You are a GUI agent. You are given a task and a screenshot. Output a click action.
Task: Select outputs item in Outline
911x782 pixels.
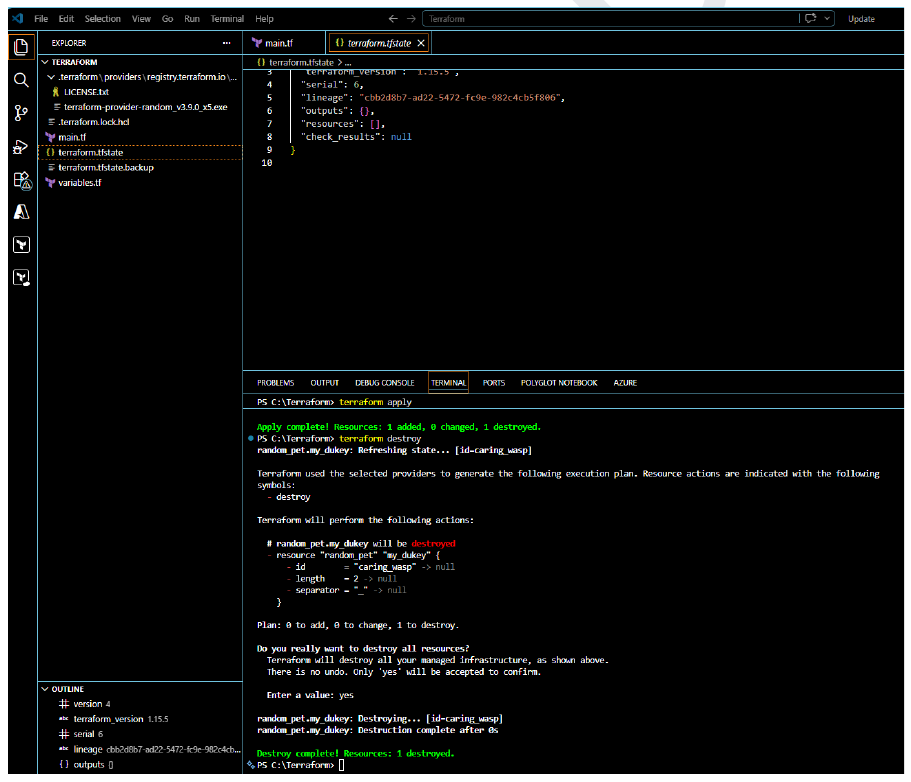tap(139, 765)
